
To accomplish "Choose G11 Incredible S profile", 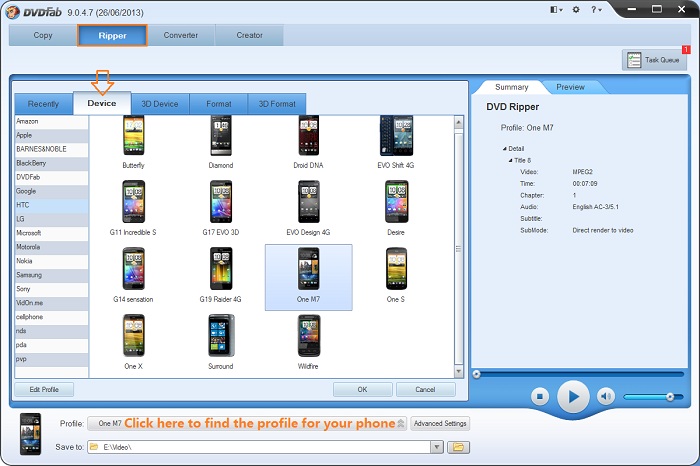I will click(x=133, y=208).
